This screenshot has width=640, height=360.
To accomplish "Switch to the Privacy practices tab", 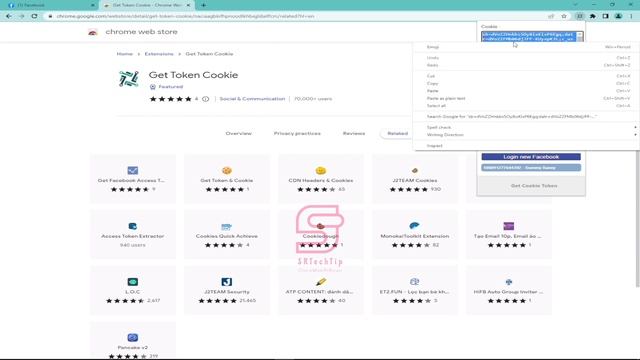I will (x=297, y=133).
